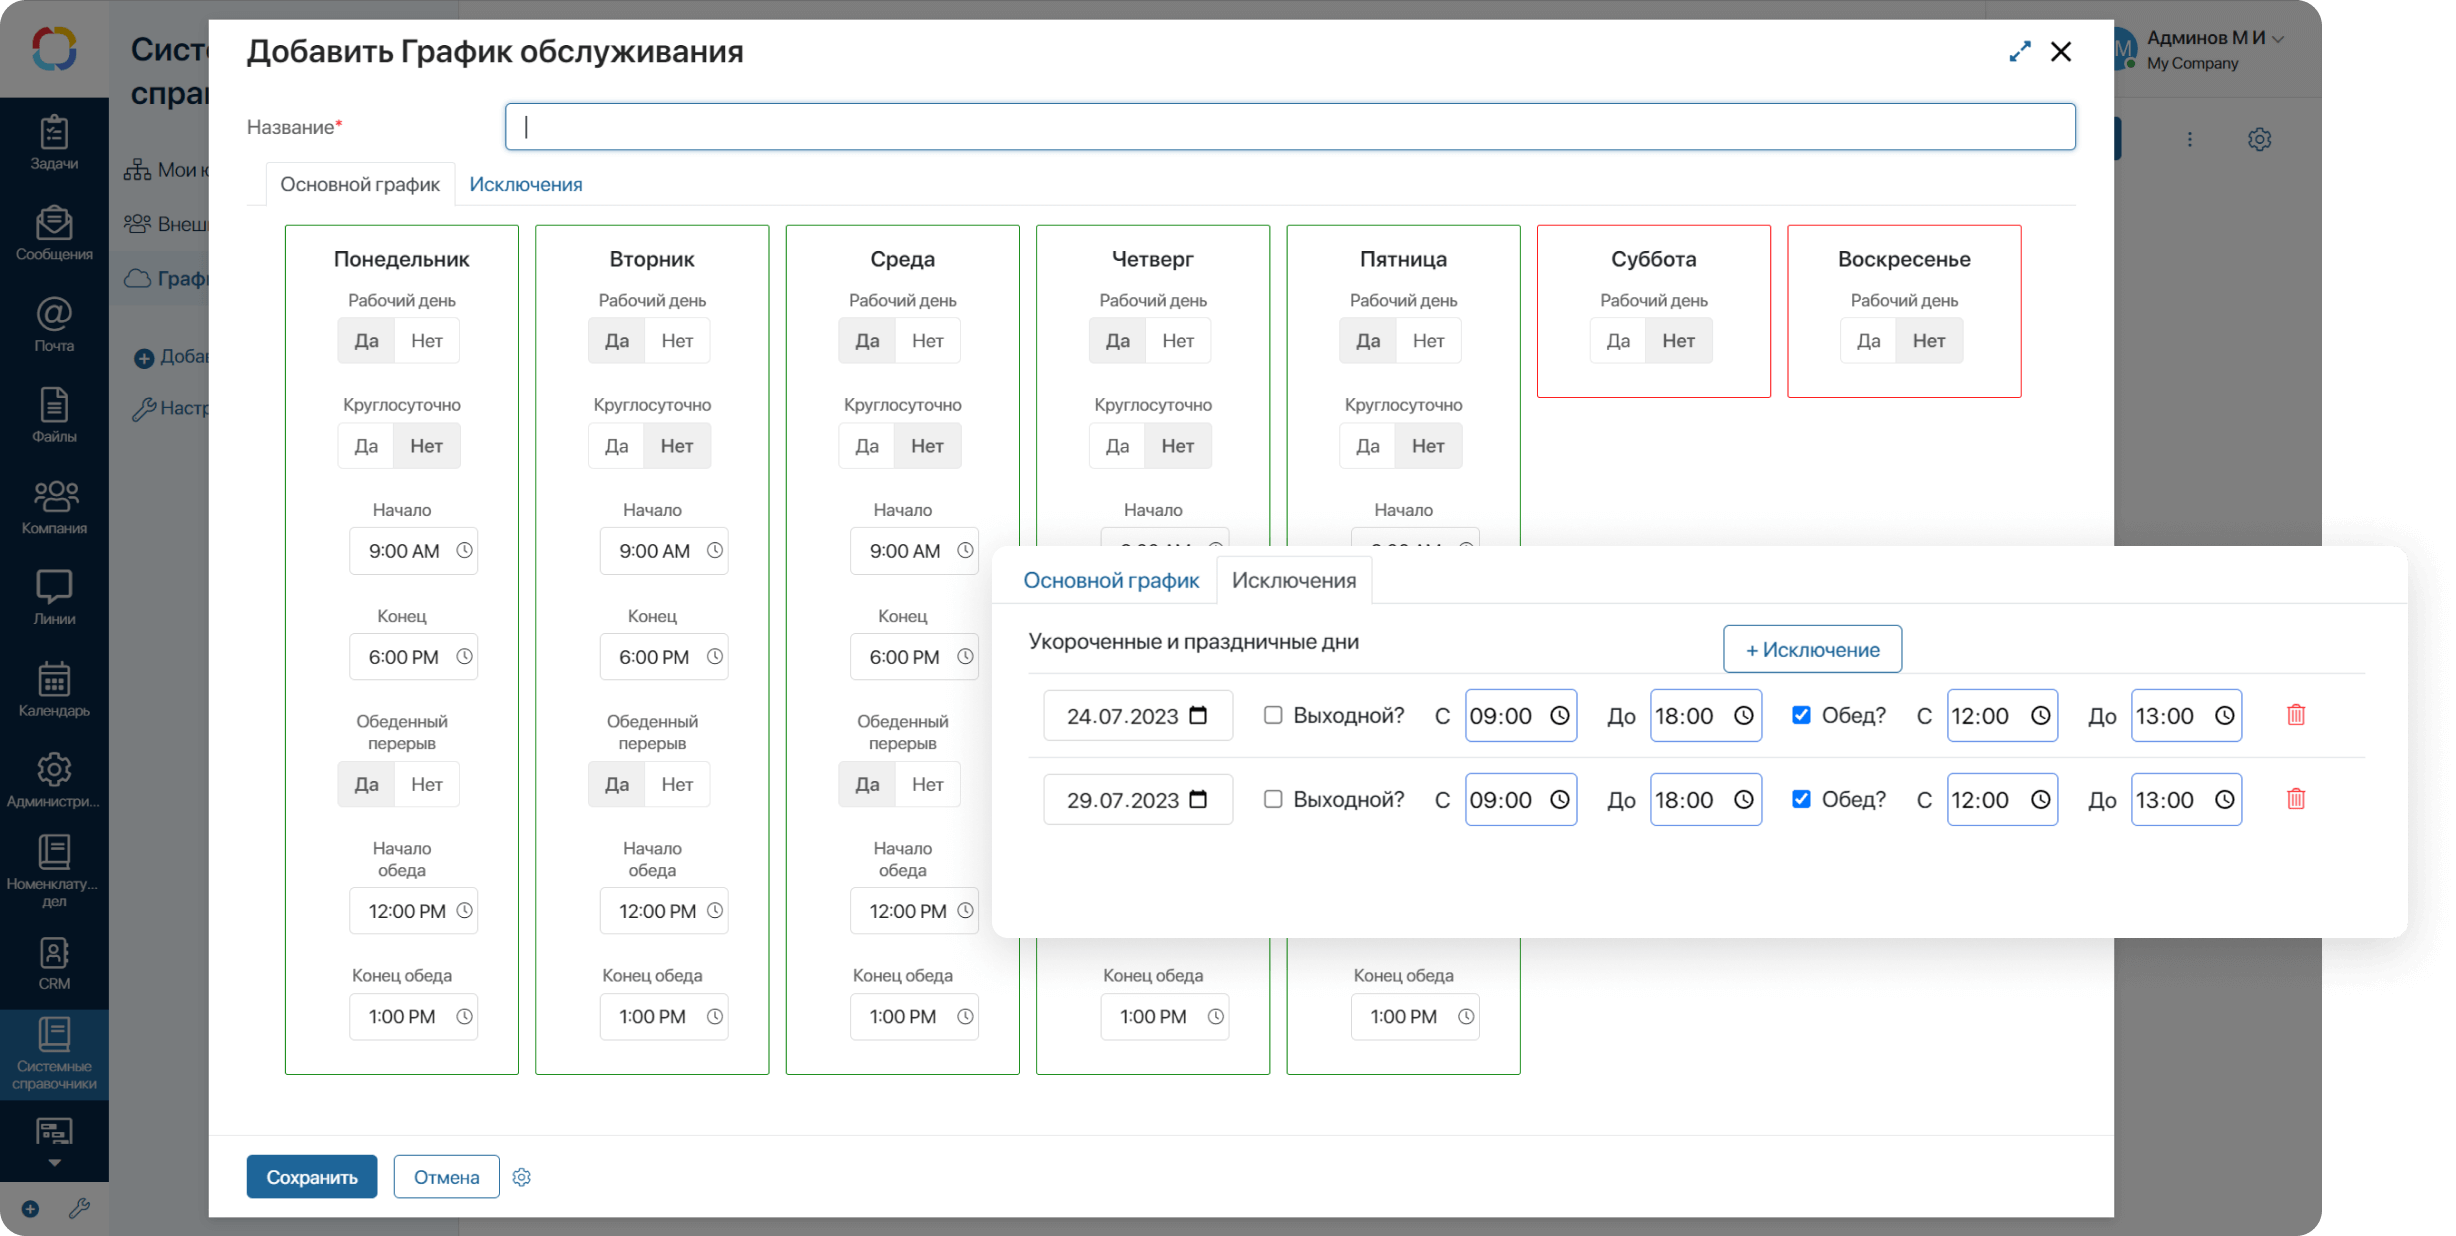Click clock icon in Вторник Конец field
The height and width of the screenshot is (1236, 2456).
(x=715, y=656)
